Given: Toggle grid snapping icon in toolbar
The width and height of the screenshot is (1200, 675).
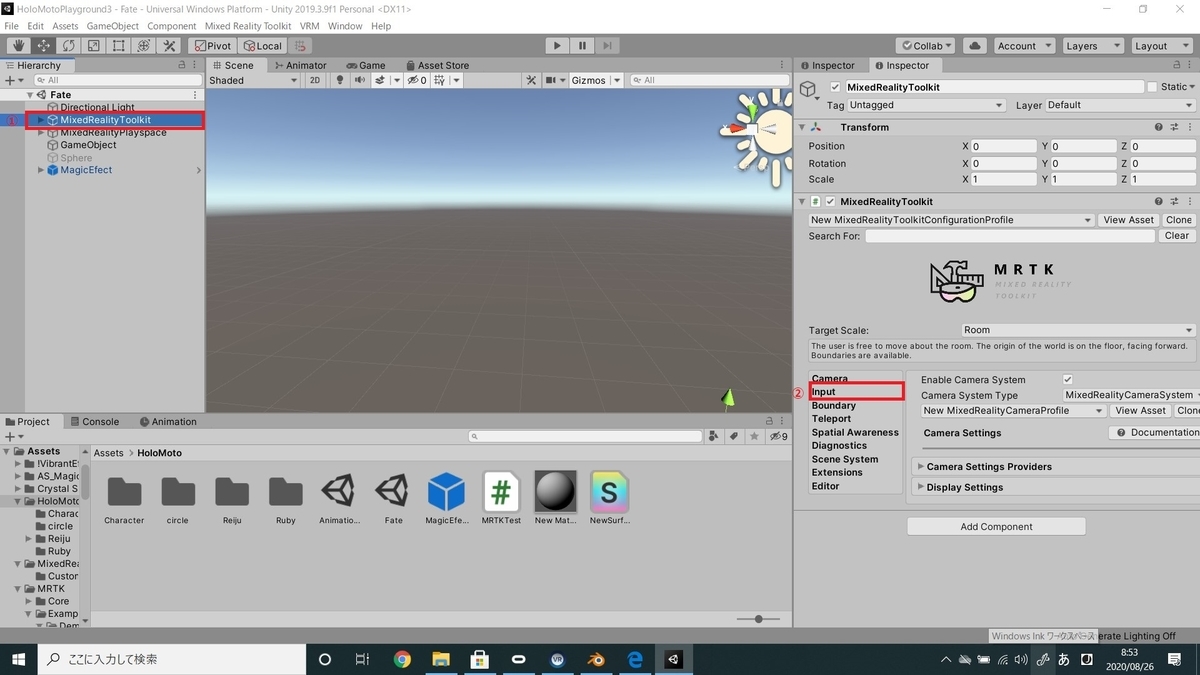Looking at the screenshot, I should pos(300,46).
